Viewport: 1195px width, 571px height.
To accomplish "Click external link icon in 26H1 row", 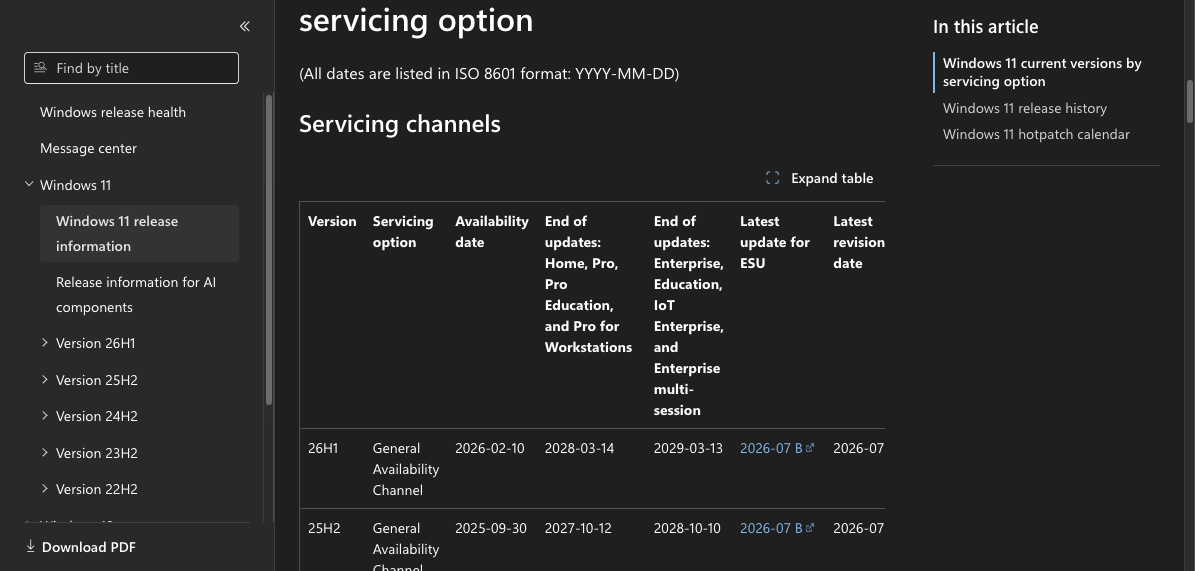I will pyautogui.click(x=810, y=447).
